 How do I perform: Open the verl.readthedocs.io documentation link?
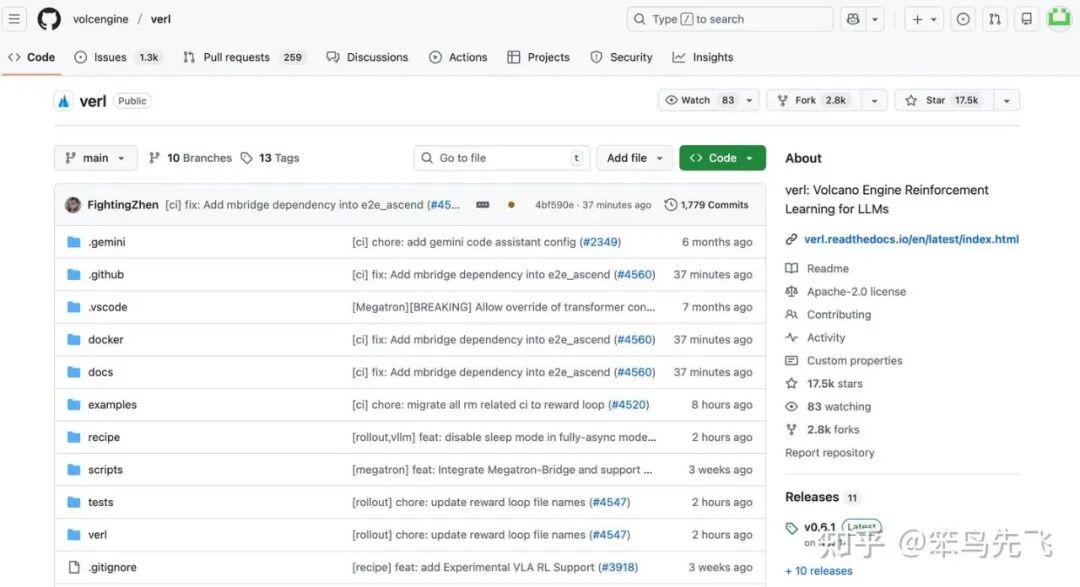[911, 240]
